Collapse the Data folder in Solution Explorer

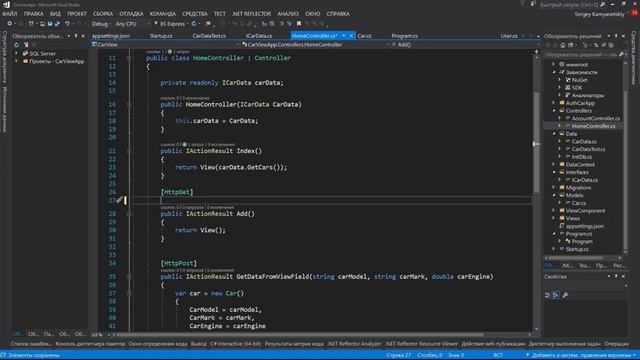click(554, 134)
